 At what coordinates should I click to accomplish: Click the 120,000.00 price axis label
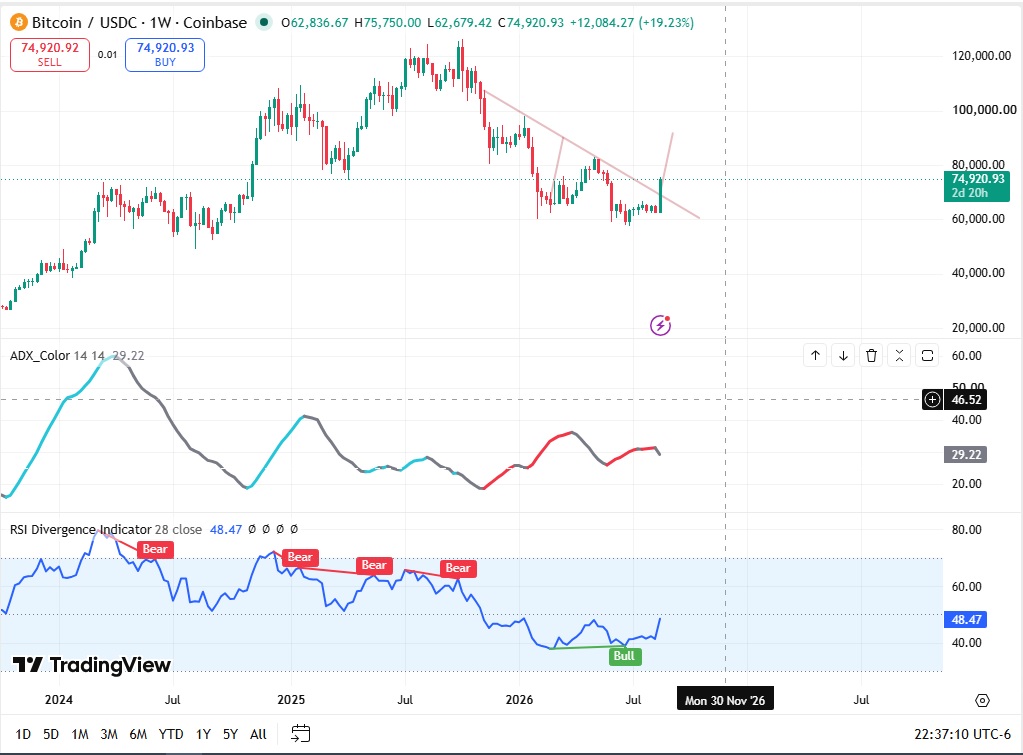pyautogui.click(x=981, y=55)
